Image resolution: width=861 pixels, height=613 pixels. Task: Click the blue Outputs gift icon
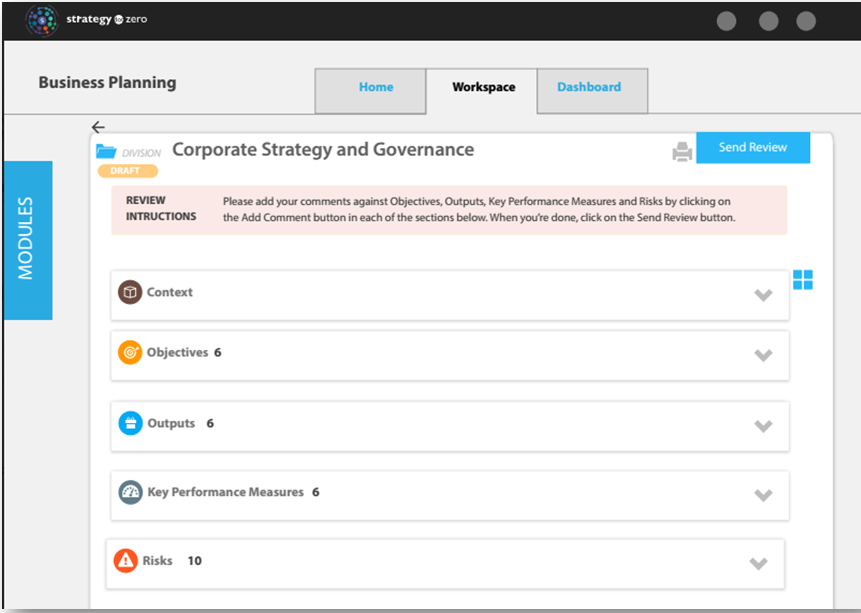pyautogui.click(x=131, y=423)
